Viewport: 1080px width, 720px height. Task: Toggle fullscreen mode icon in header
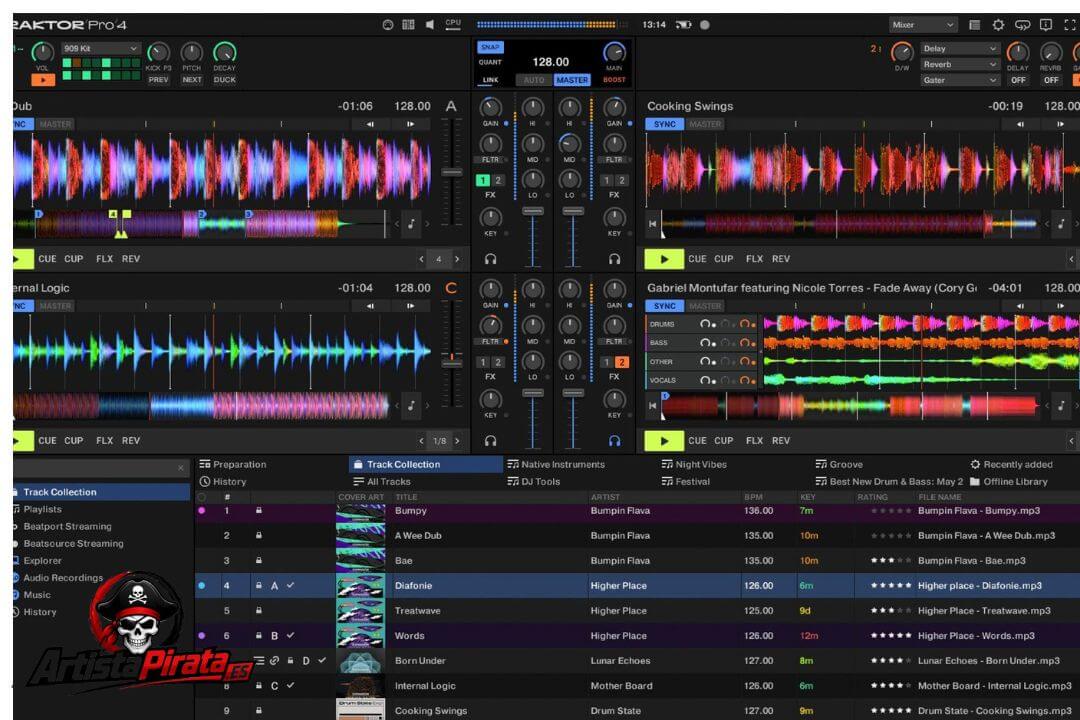pos(1070,25)
